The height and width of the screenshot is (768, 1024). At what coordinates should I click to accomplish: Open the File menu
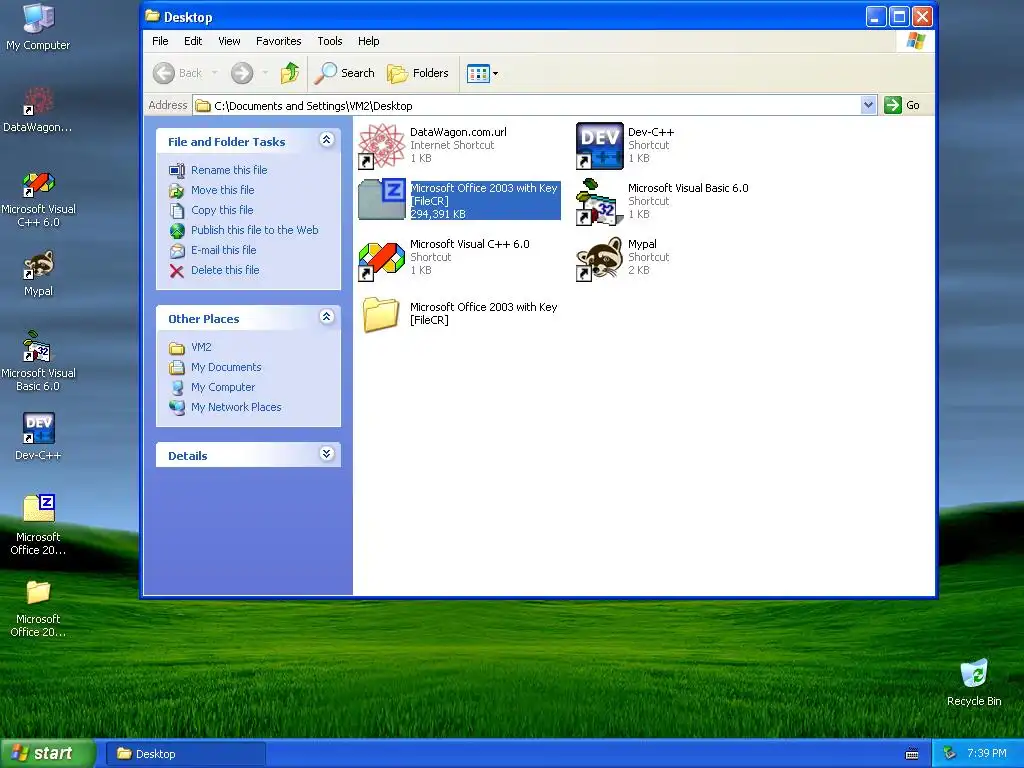pyautogui.click(x=160, y=41)
